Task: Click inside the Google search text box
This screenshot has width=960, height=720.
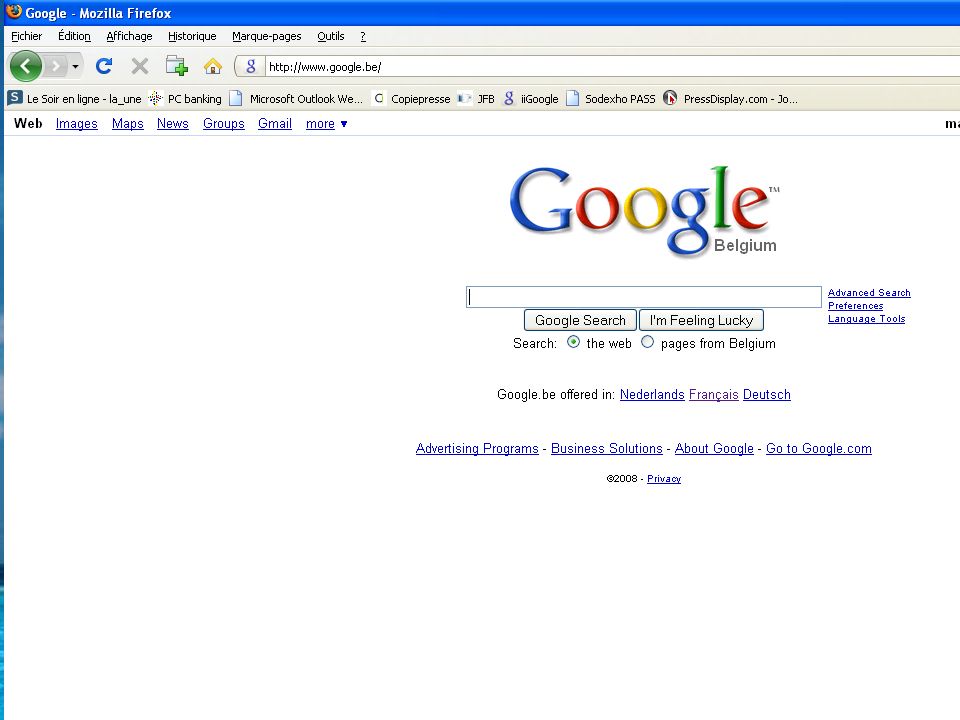Action: click(x=643, y=297)
